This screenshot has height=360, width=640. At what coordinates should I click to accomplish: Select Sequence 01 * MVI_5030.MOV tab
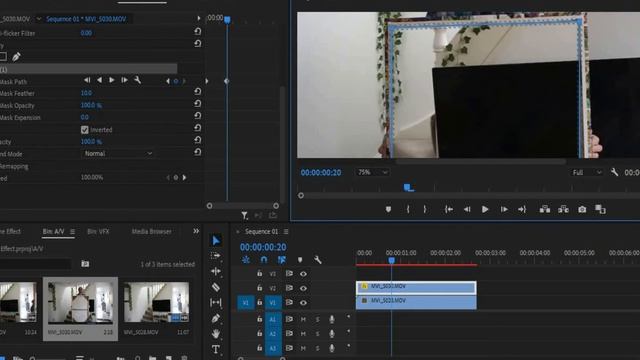[x=86, y=19]
